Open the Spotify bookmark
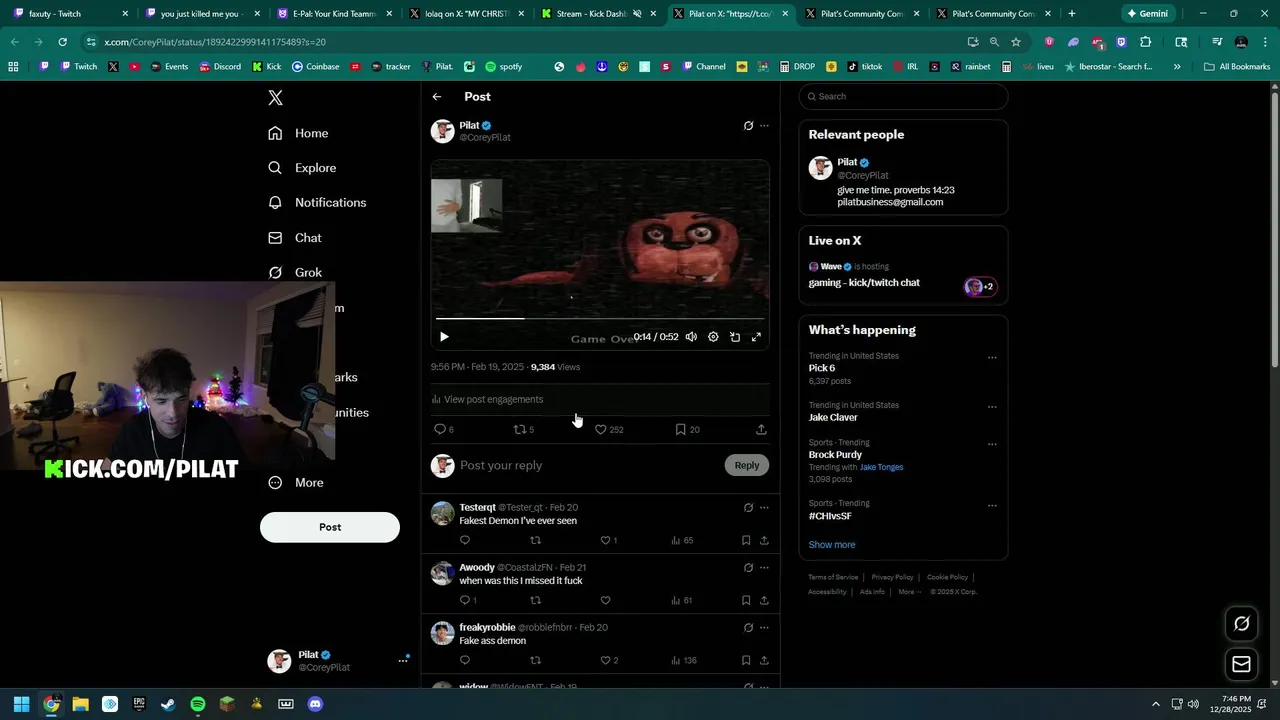 504,67
